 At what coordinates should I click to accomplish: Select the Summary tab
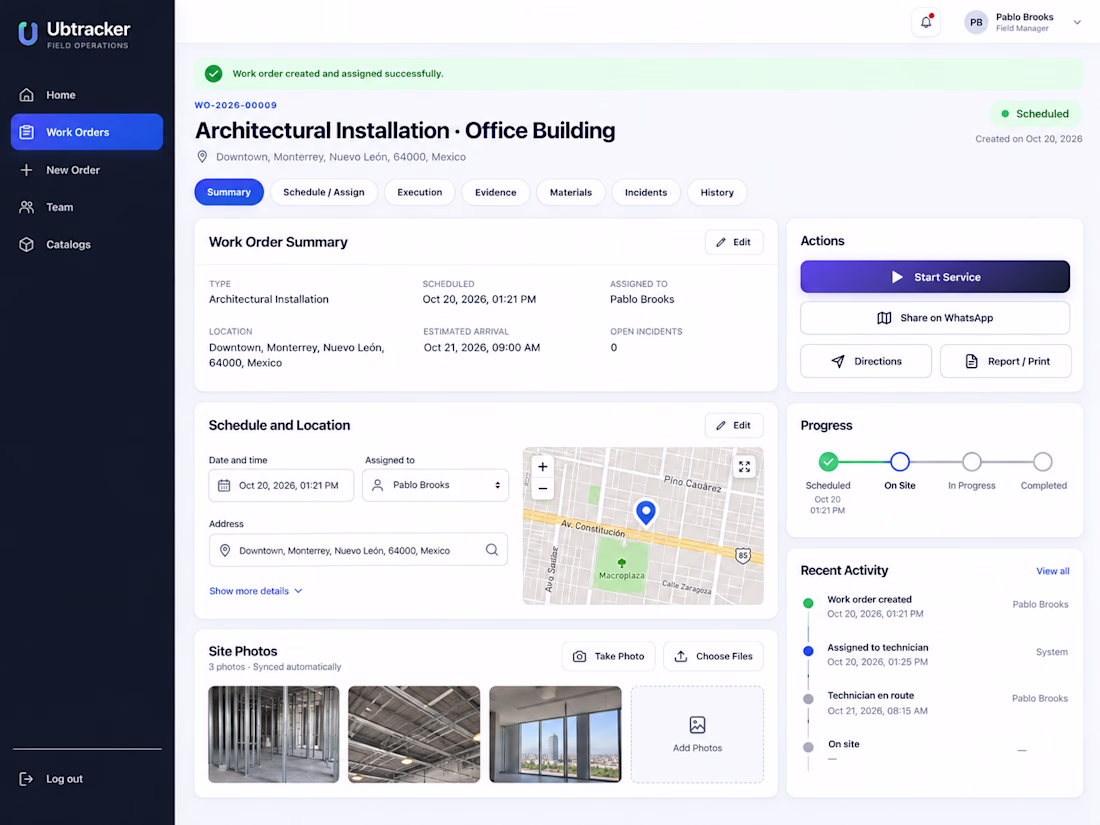coord(229,192)
